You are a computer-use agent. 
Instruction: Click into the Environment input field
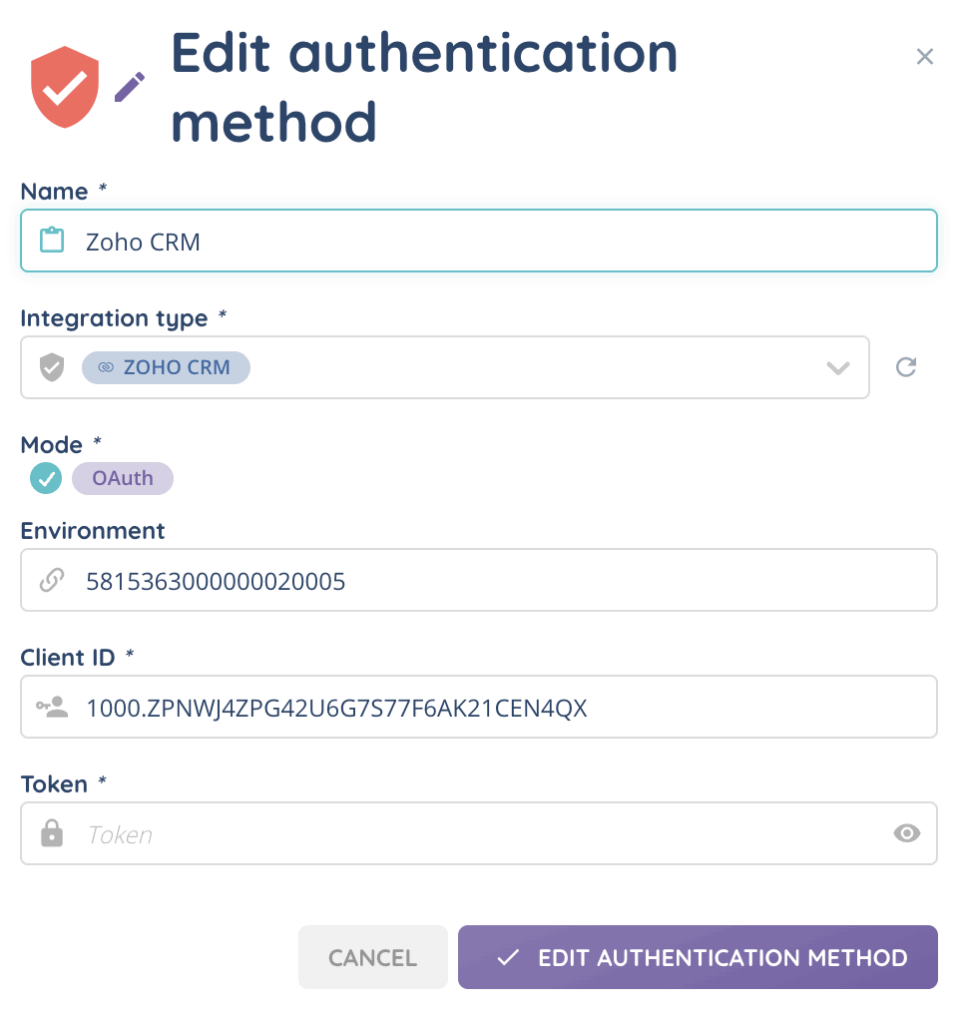coord(500,580)
